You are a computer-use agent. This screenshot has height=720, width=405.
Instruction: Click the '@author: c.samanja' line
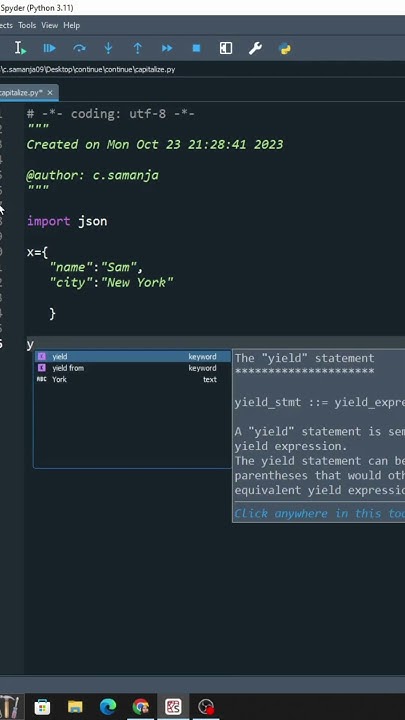[92, 175]
